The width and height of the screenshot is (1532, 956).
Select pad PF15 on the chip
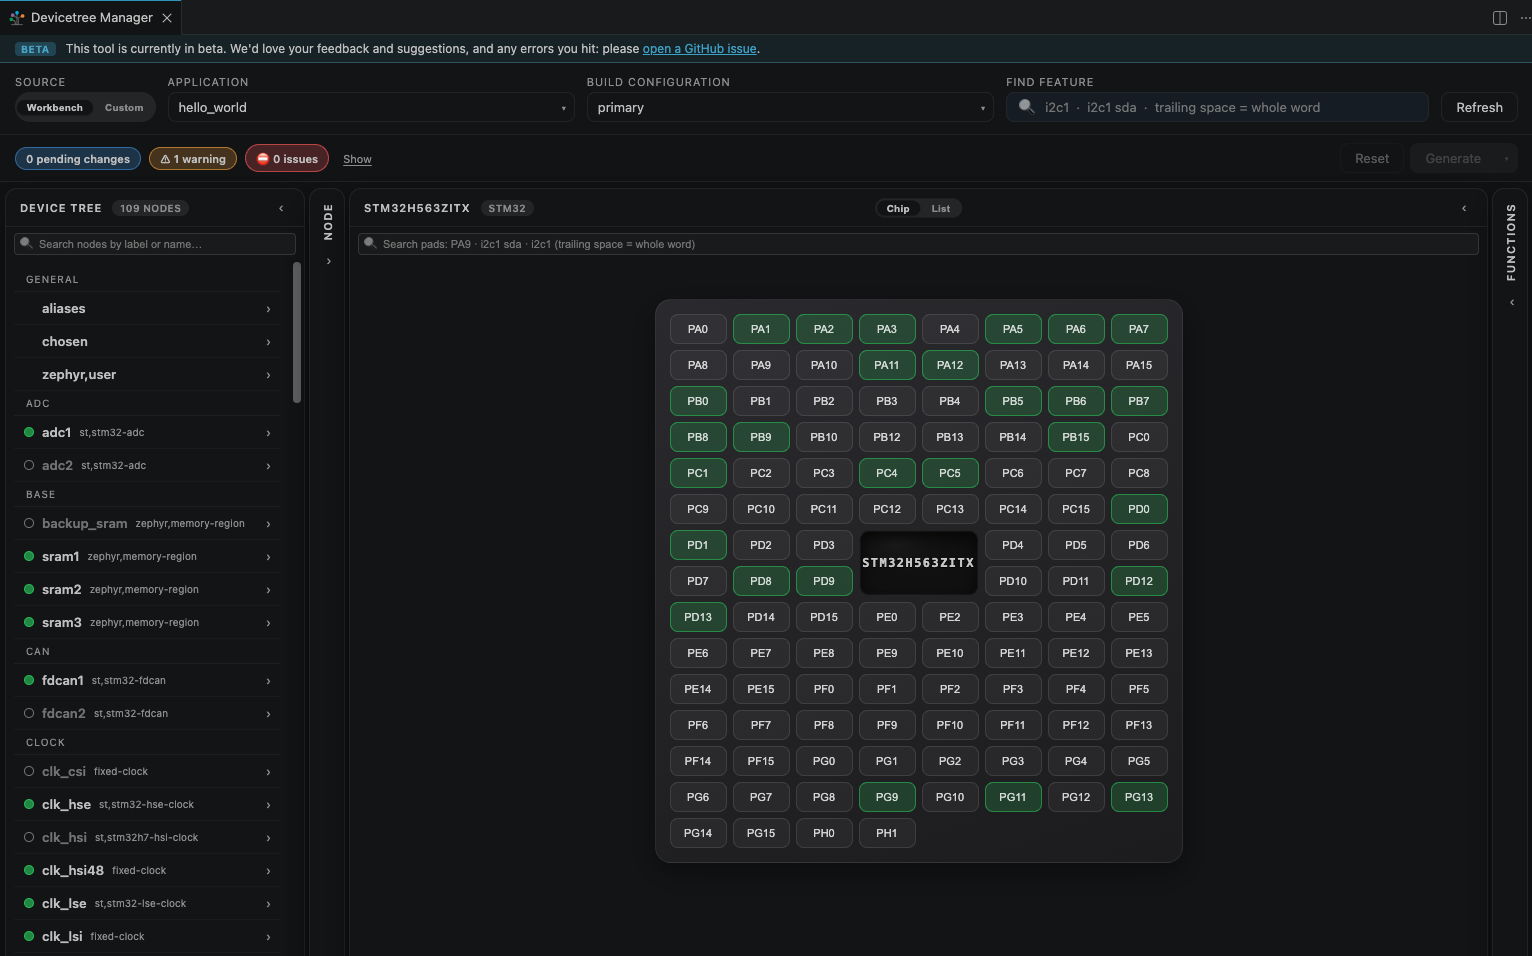click(x=761, y=761)
